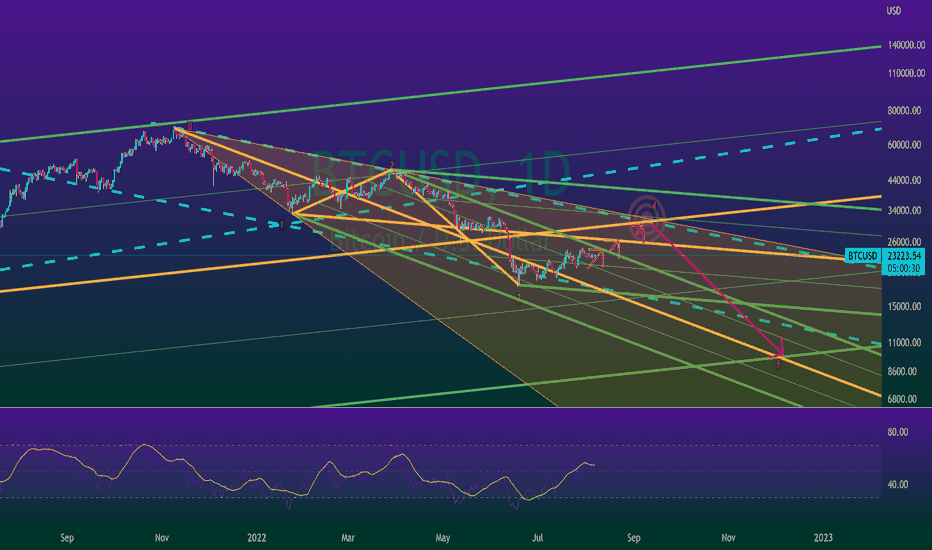Select the 11000.00 price axis label
The image size is (932, 550).
tap(904, 343)
